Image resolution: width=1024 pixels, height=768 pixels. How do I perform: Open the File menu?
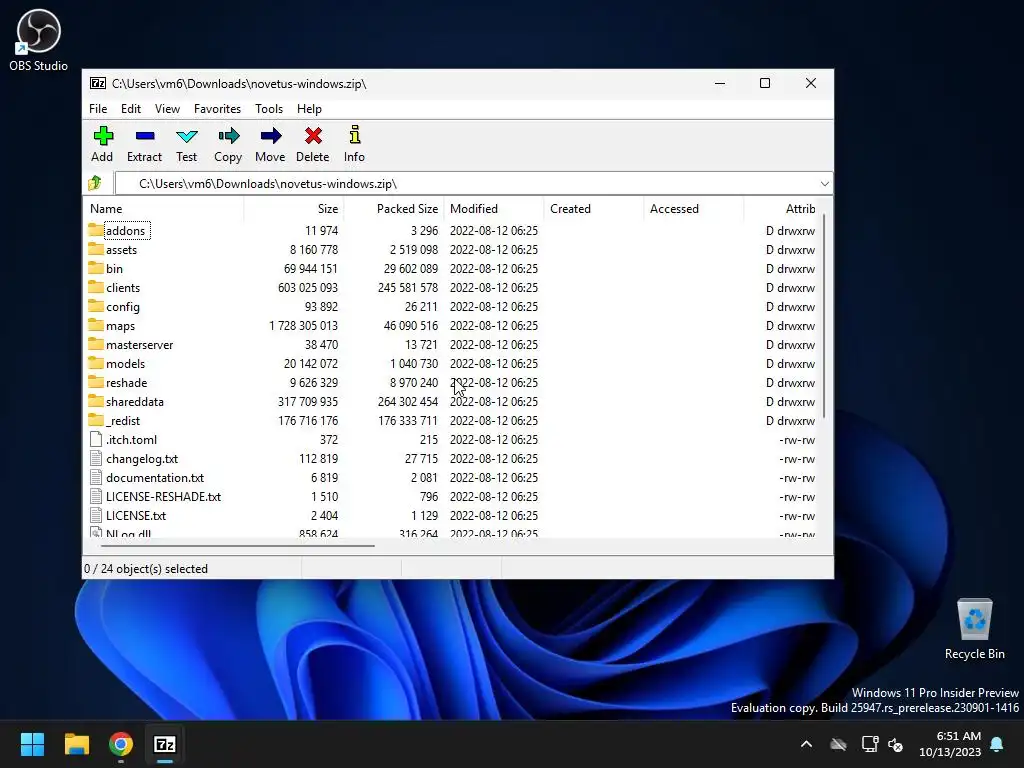[98, 108]
